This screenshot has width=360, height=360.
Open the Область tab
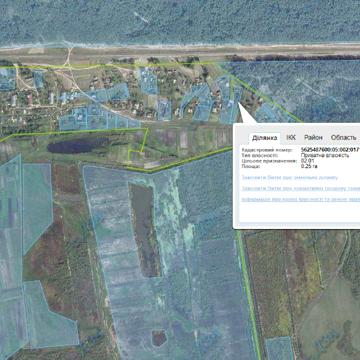[x=343, y=137]
